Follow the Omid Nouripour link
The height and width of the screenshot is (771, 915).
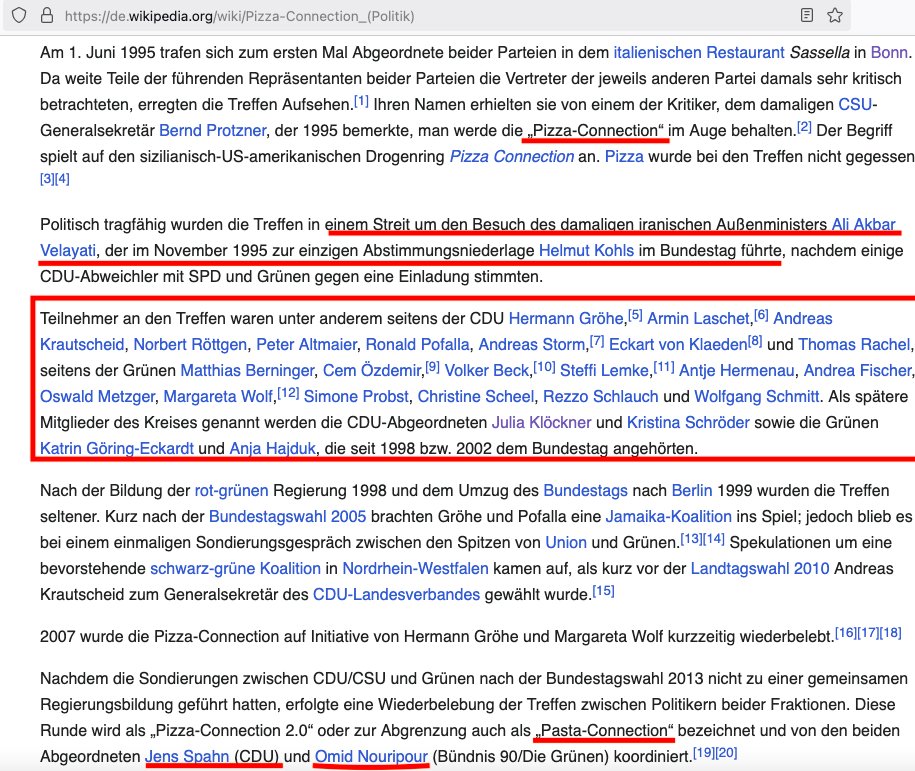(x=371, y=756)
